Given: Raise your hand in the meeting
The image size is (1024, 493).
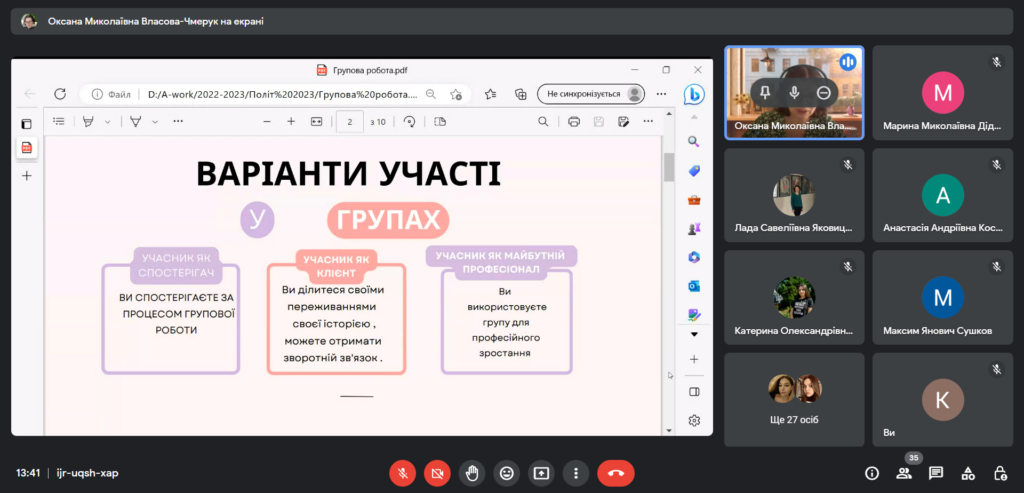Looking at the screenshot, I should [x=472, y=472].
